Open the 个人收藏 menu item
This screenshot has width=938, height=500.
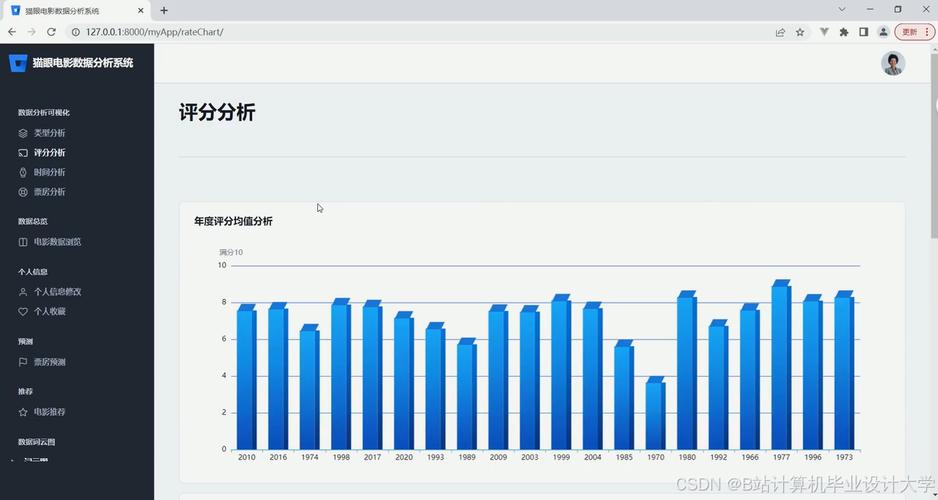coord(50,312)
